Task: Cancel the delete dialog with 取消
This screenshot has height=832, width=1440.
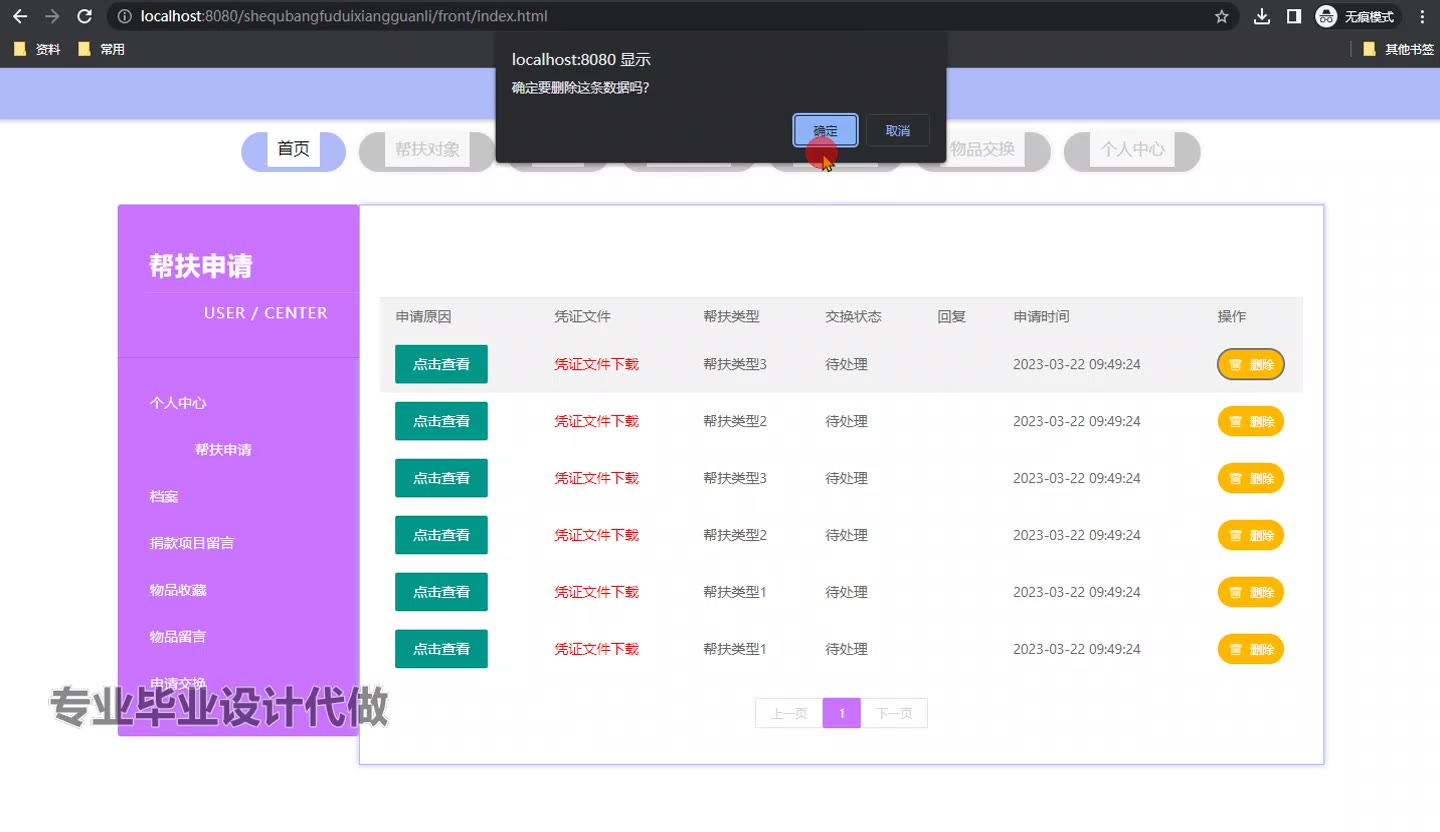Action: 897,131
